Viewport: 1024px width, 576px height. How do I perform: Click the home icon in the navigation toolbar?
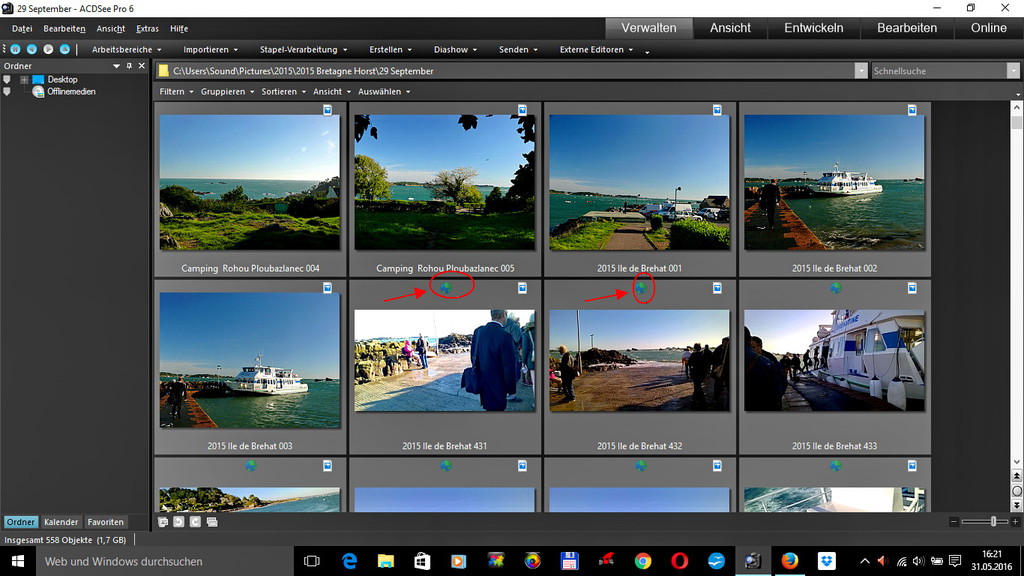click(x=15, y=49)
